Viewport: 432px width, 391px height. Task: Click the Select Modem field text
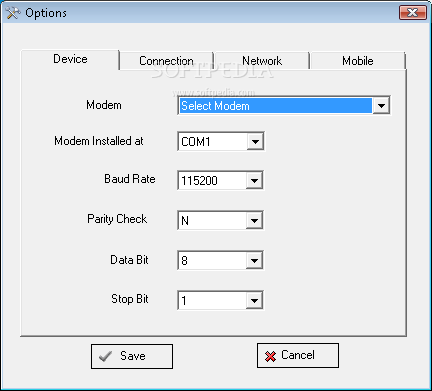coord(276,106)
